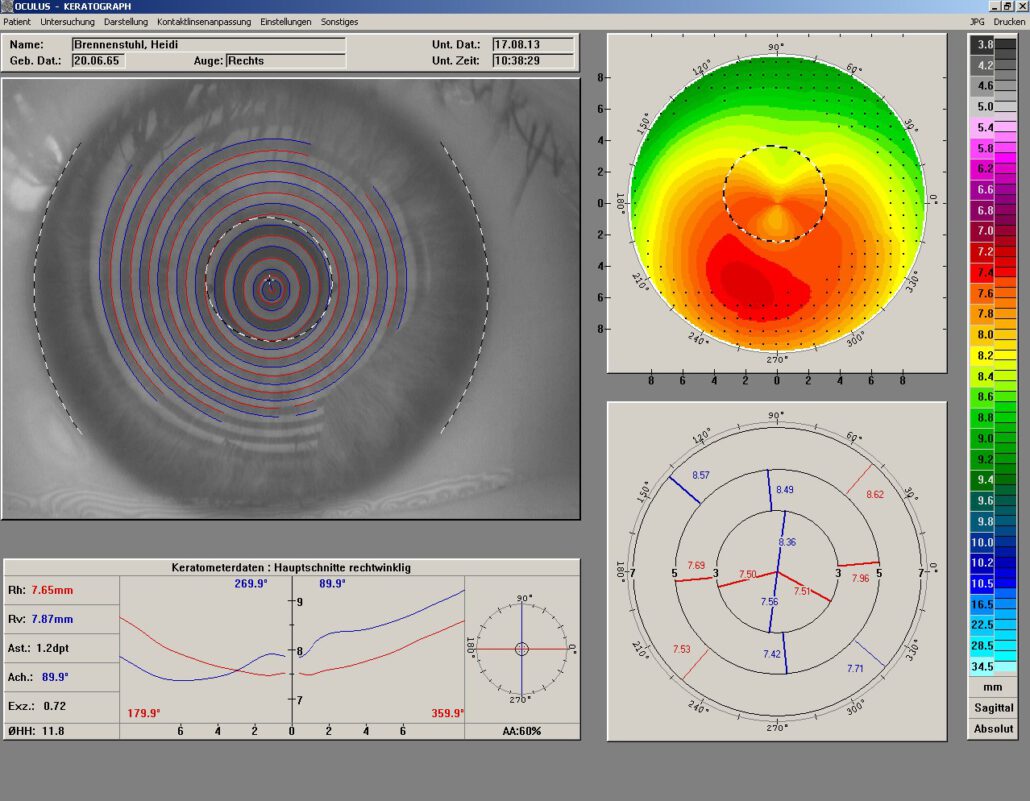1030x801 pixels.
Task: Click the Auge field showing Rechts
Action: coord(285,61)
